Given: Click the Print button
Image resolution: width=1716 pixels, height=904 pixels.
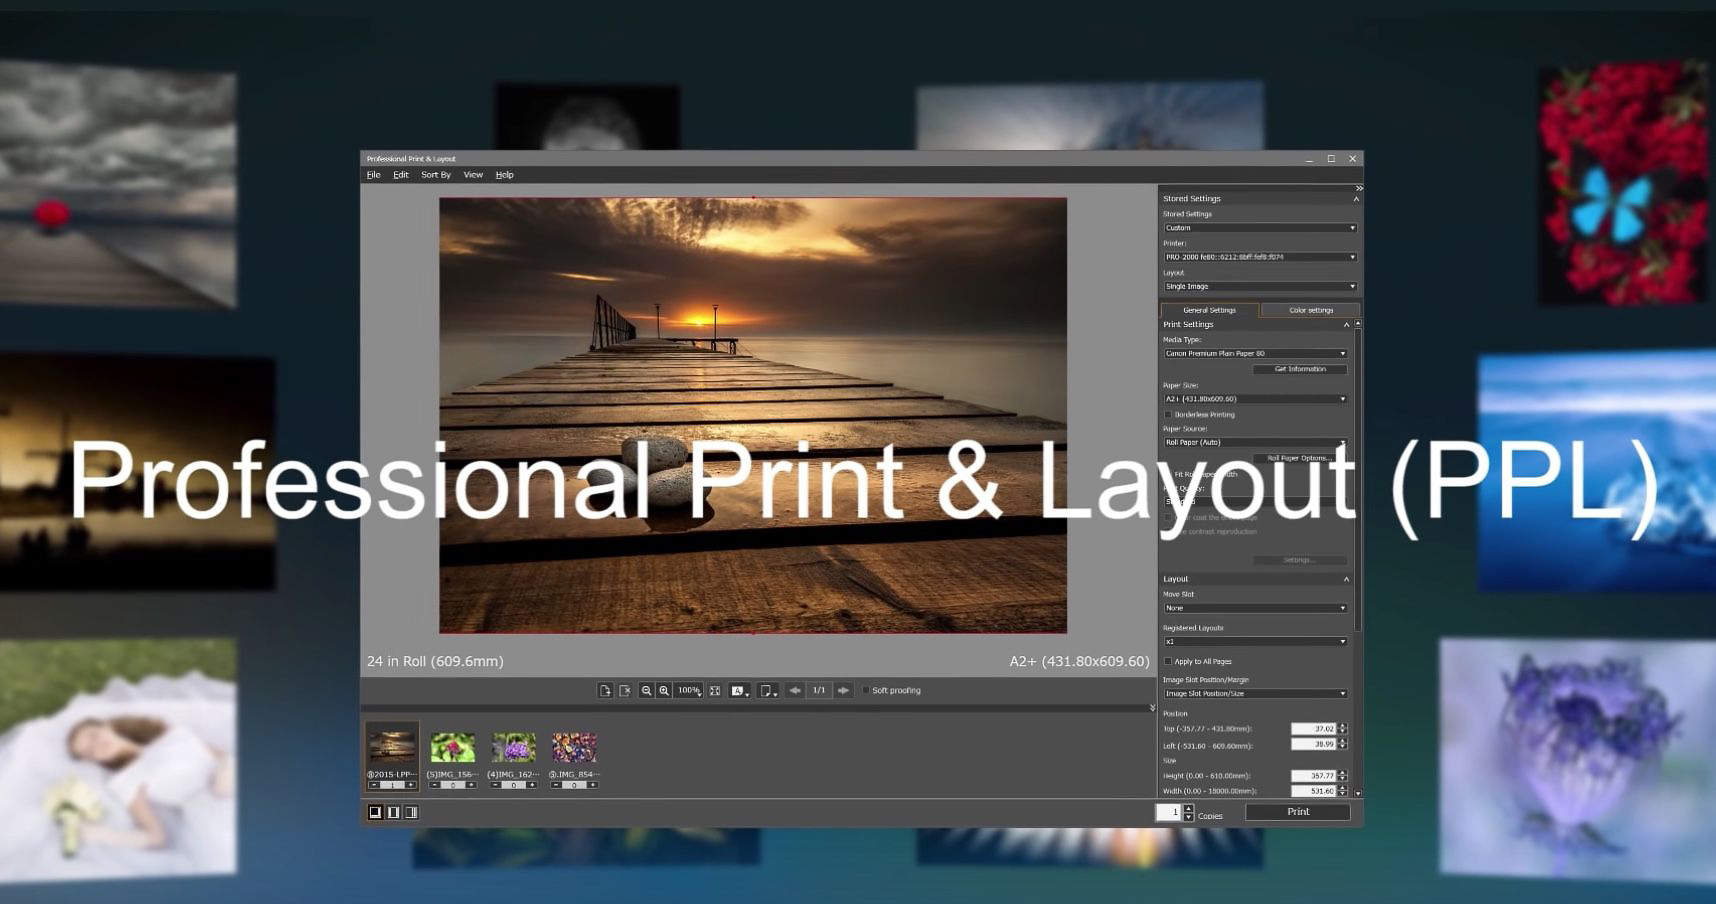Looking at the screenshot, I should coord(1297,811).
